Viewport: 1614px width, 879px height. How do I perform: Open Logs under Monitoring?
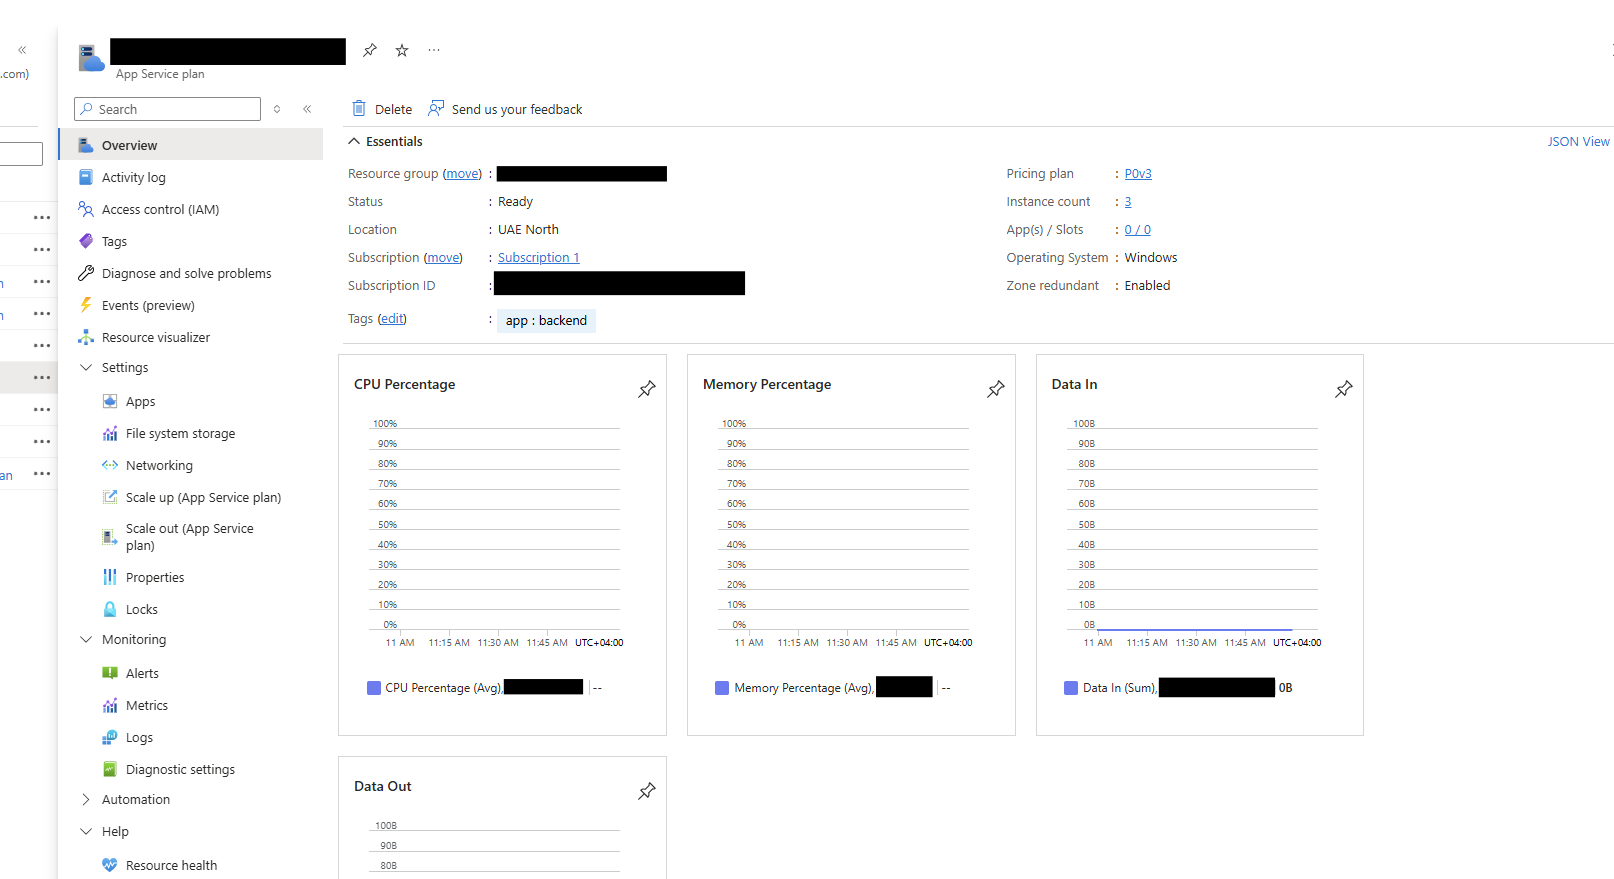(x=139, y=737)
